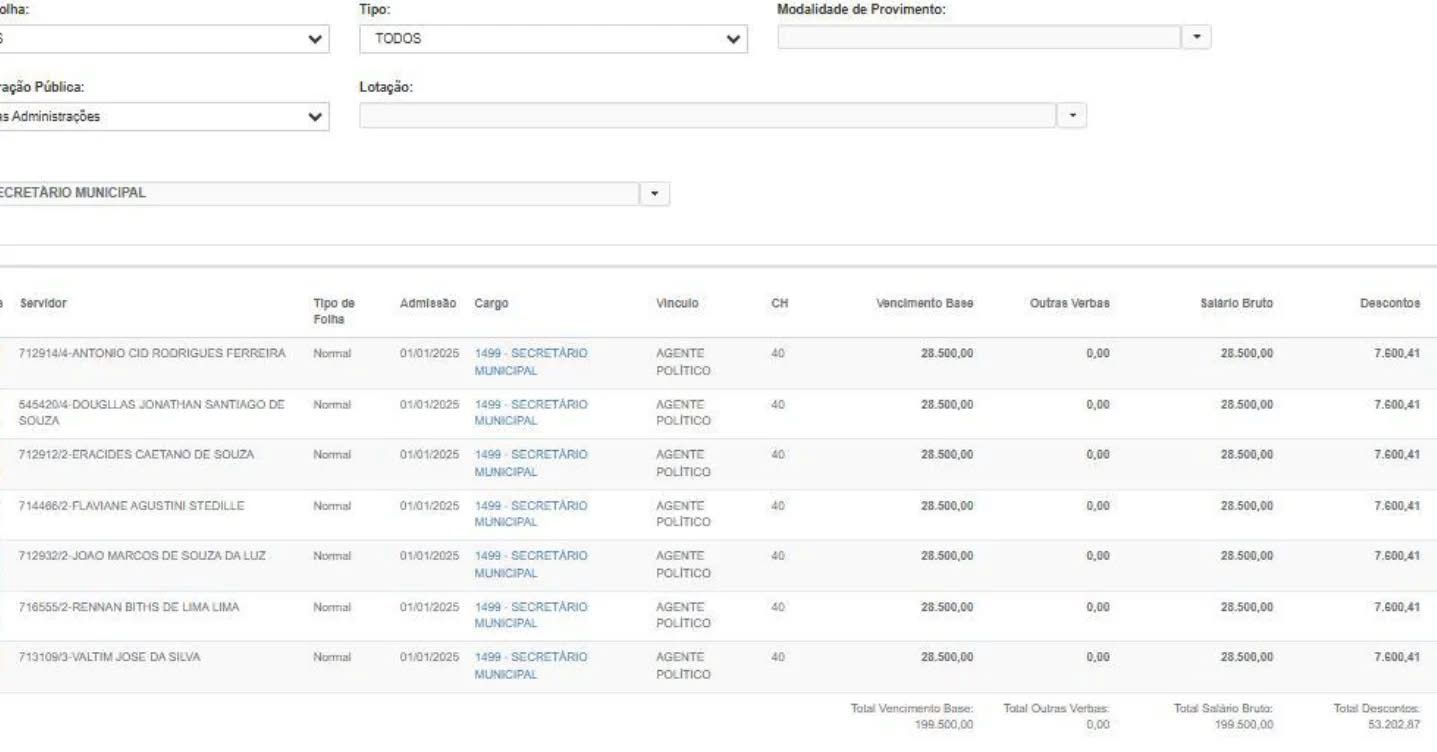Click inside the Lotação text field
This screenshot has height=752, width=1437.
click(x=707, y=115)
